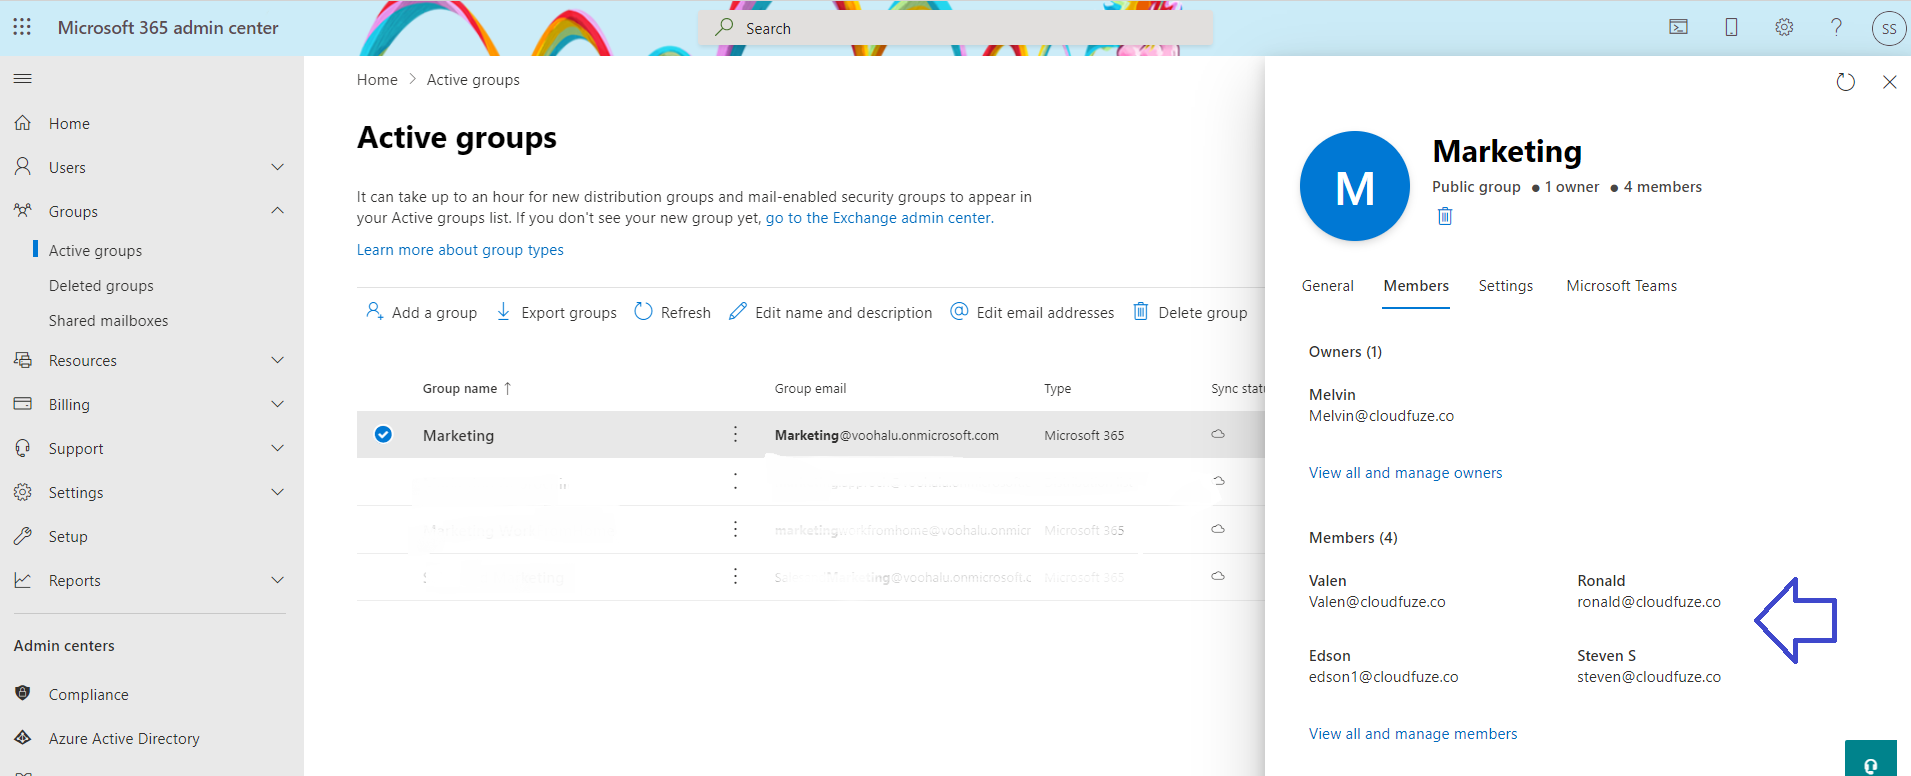The height and width of the screenshot is (776, 1911).
Task: Click Export groups button
Action: (x=556, y=312)
